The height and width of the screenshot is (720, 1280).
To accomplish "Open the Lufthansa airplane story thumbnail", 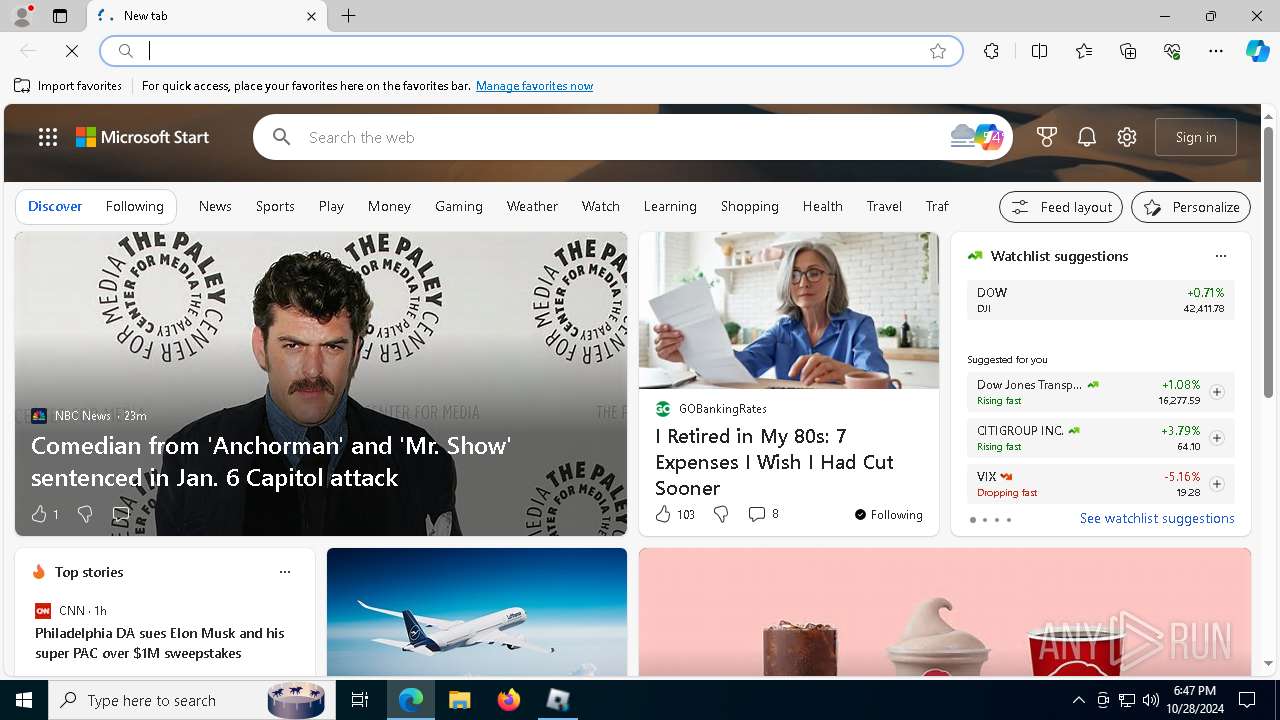I will point(477,612).
